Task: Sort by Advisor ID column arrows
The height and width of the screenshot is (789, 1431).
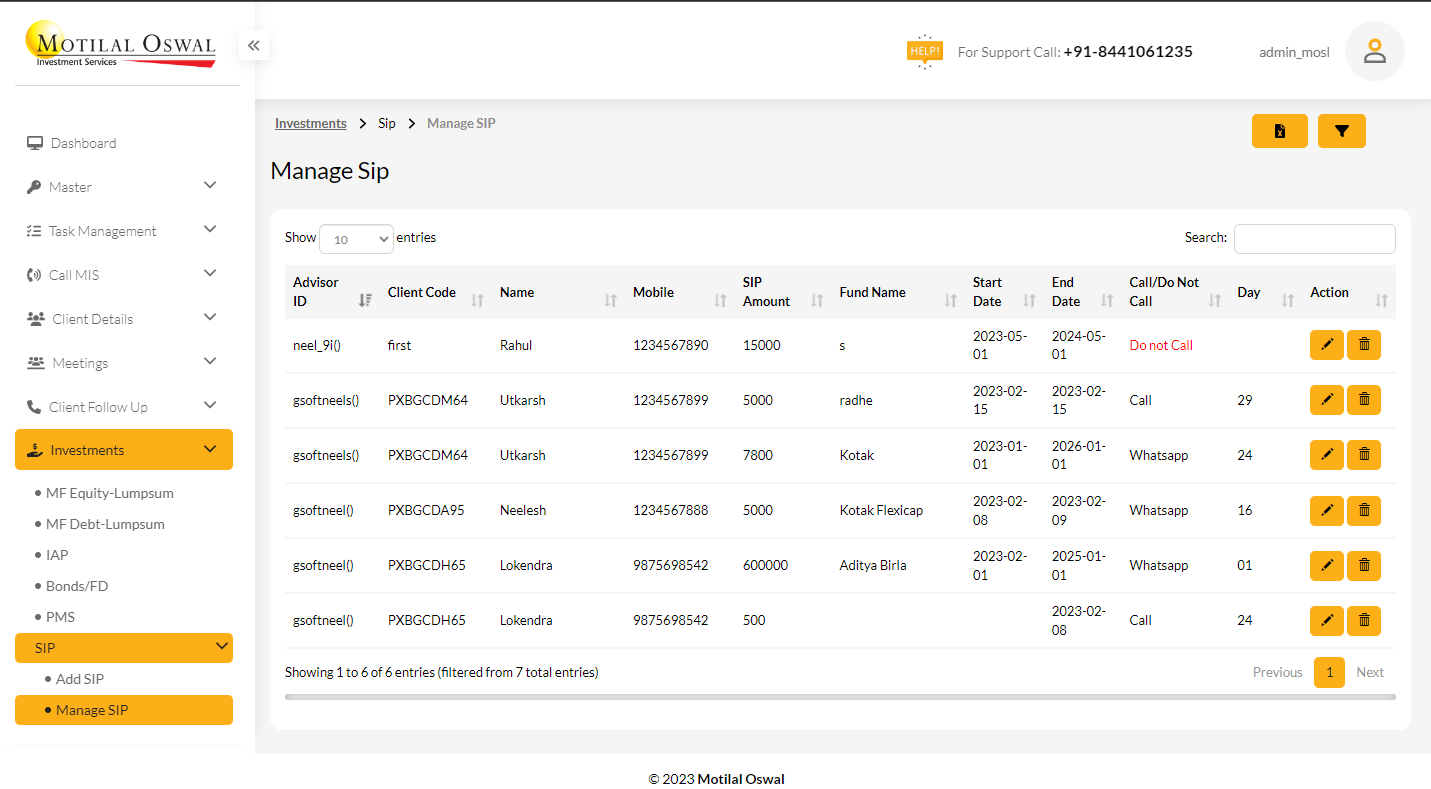Action: pyautogui.click(x=365, y=300)
